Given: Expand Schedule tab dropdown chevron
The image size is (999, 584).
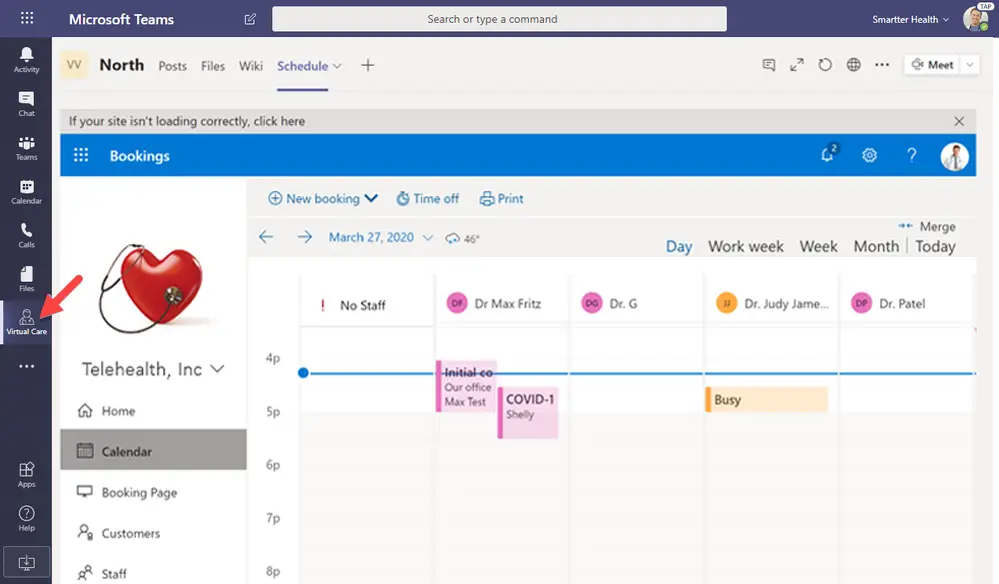Looking at the screenshot, I should [x=338, y=66].
